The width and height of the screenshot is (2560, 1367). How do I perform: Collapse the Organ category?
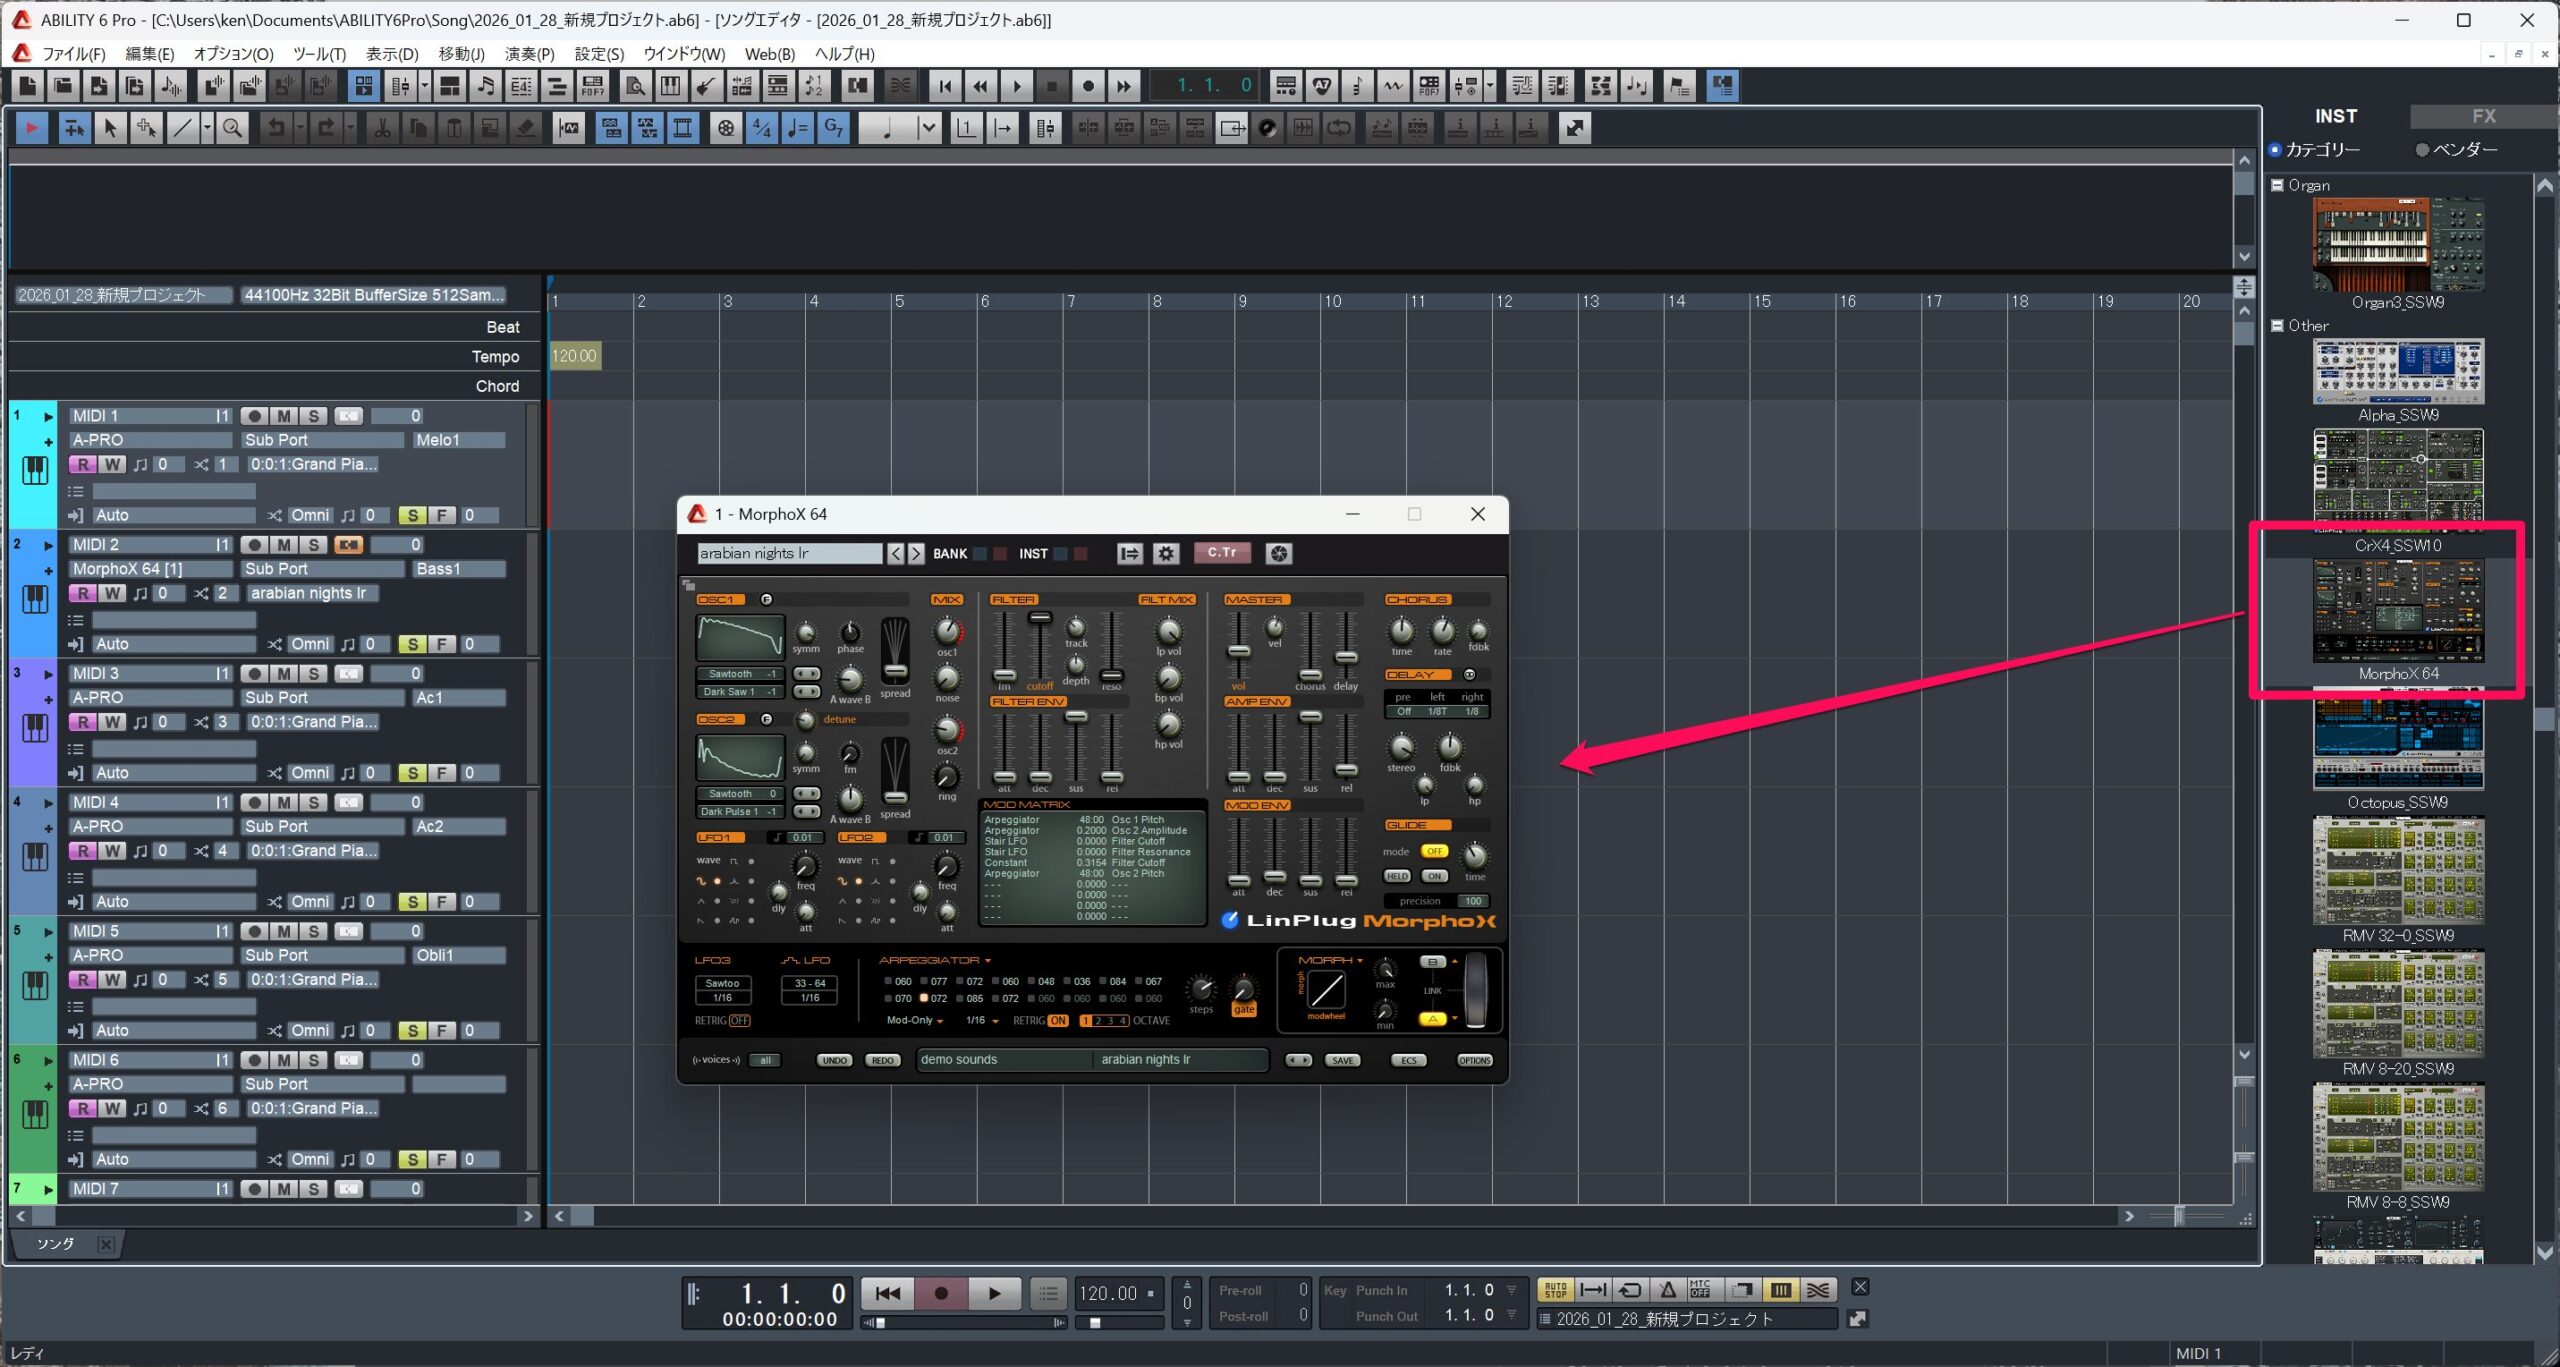tap(2277, 185)
